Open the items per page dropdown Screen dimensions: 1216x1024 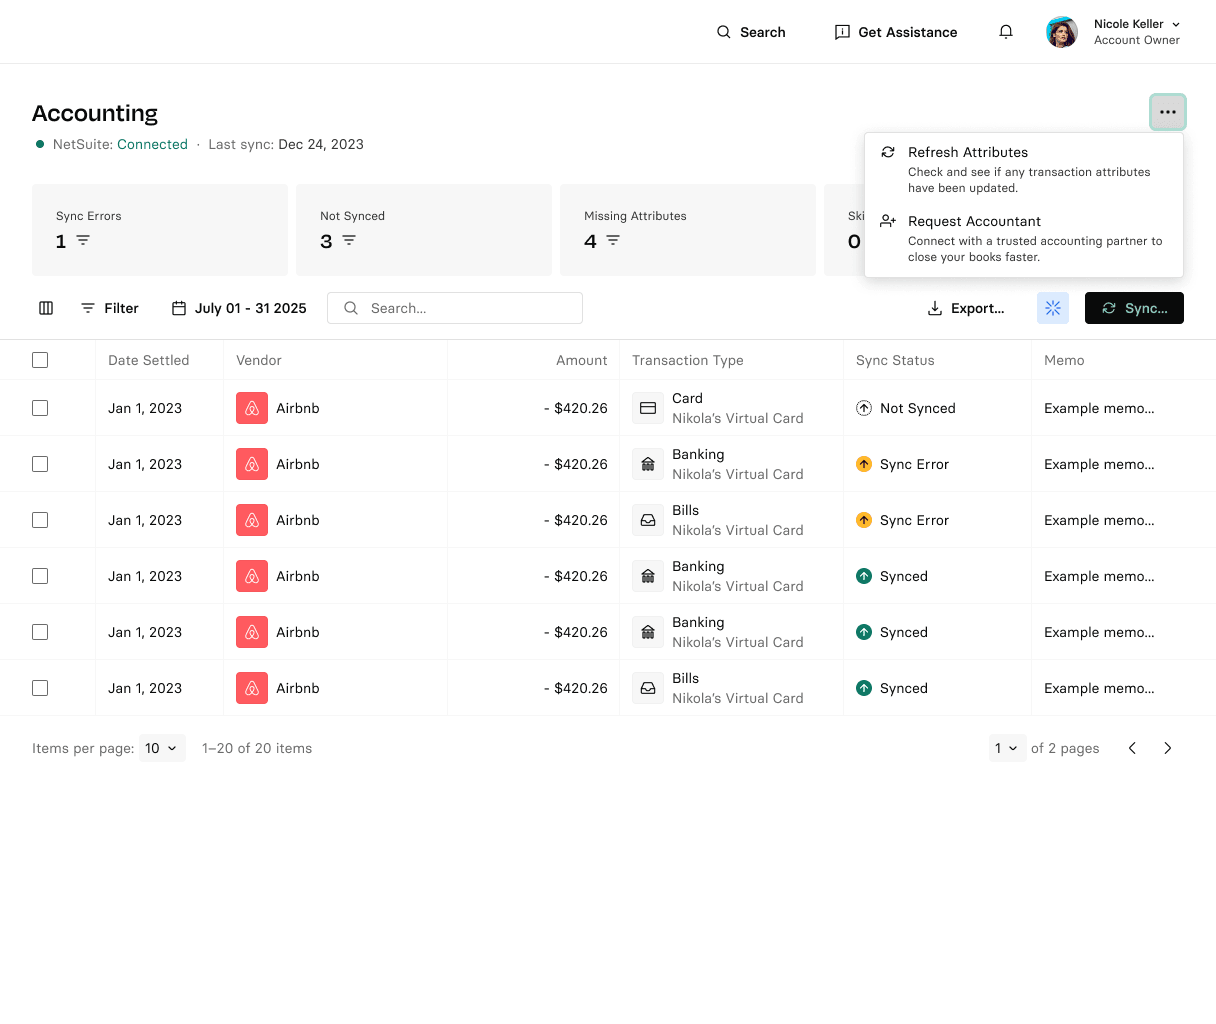coord(162,748)
